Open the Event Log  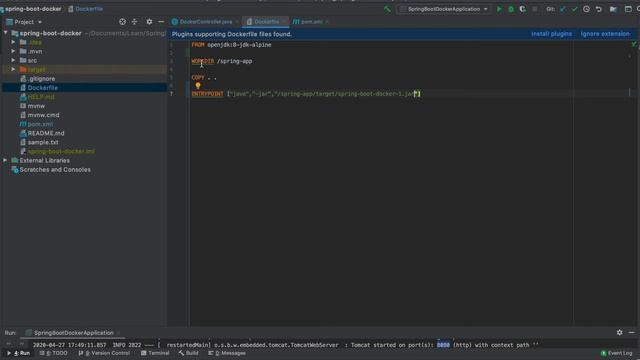(616, 353)
